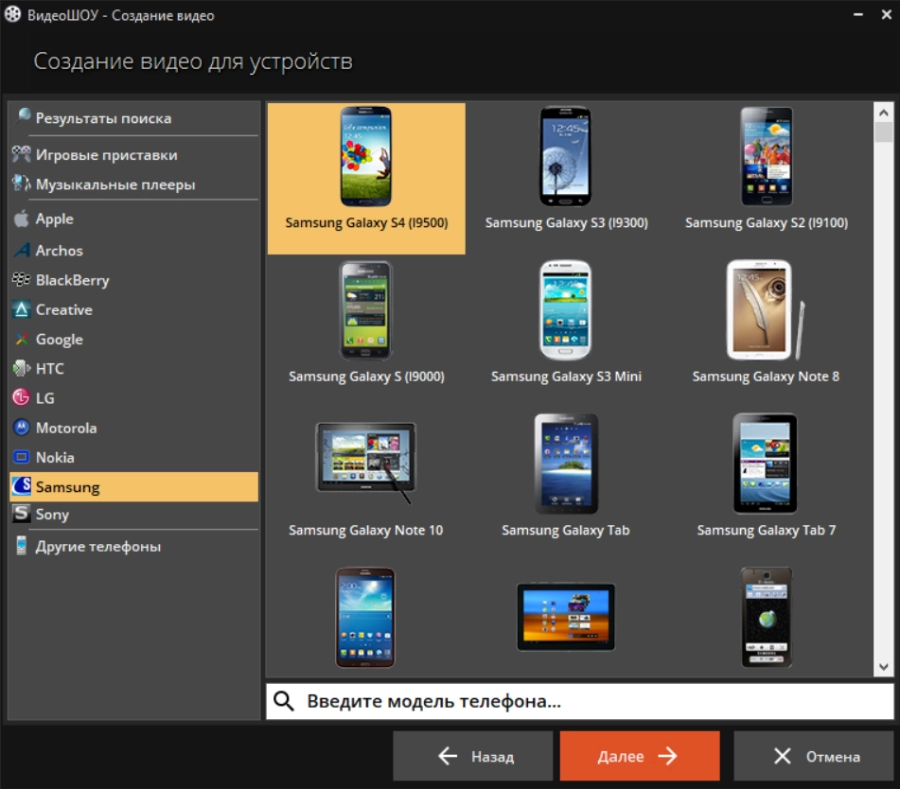Click the Archos logo icon

click(21, 250)
